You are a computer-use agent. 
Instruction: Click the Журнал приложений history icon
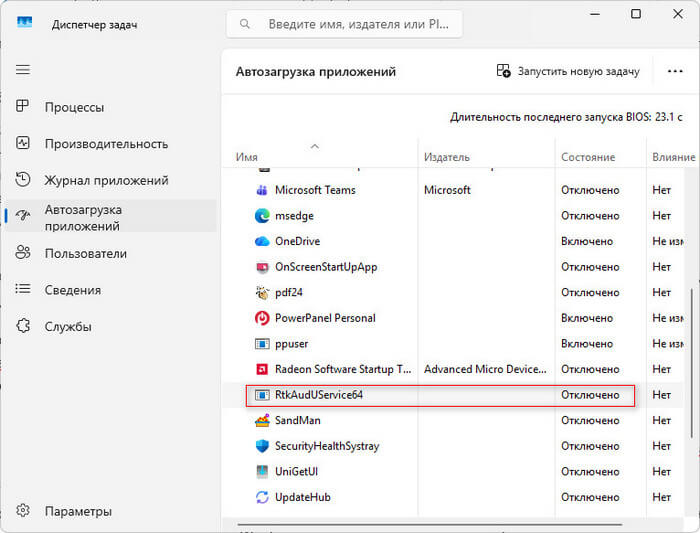click(x=23, y=180)
